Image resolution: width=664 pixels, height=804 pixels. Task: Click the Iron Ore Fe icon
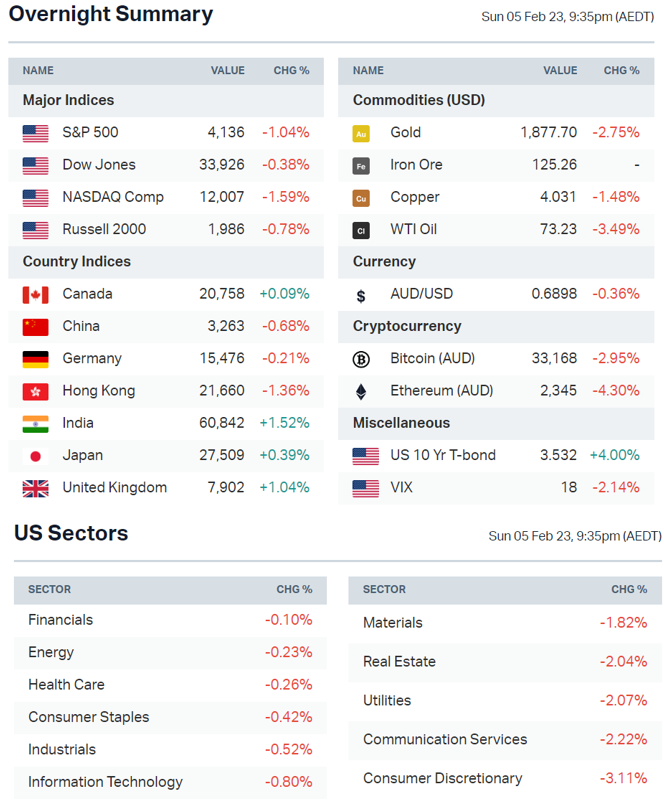[361, 165]
